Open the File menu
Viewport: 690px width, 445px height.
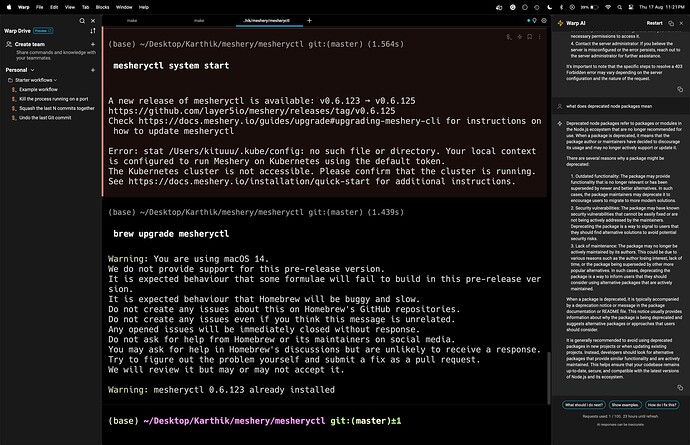coord(40,7)
